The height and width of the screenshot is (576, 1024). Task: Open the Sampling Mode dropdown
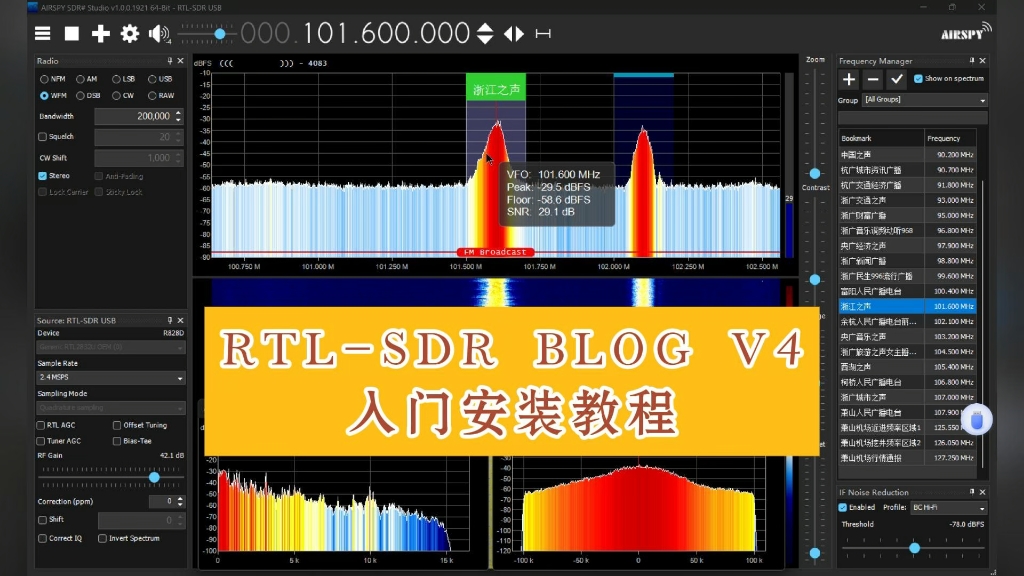click(x=111, y=408)
